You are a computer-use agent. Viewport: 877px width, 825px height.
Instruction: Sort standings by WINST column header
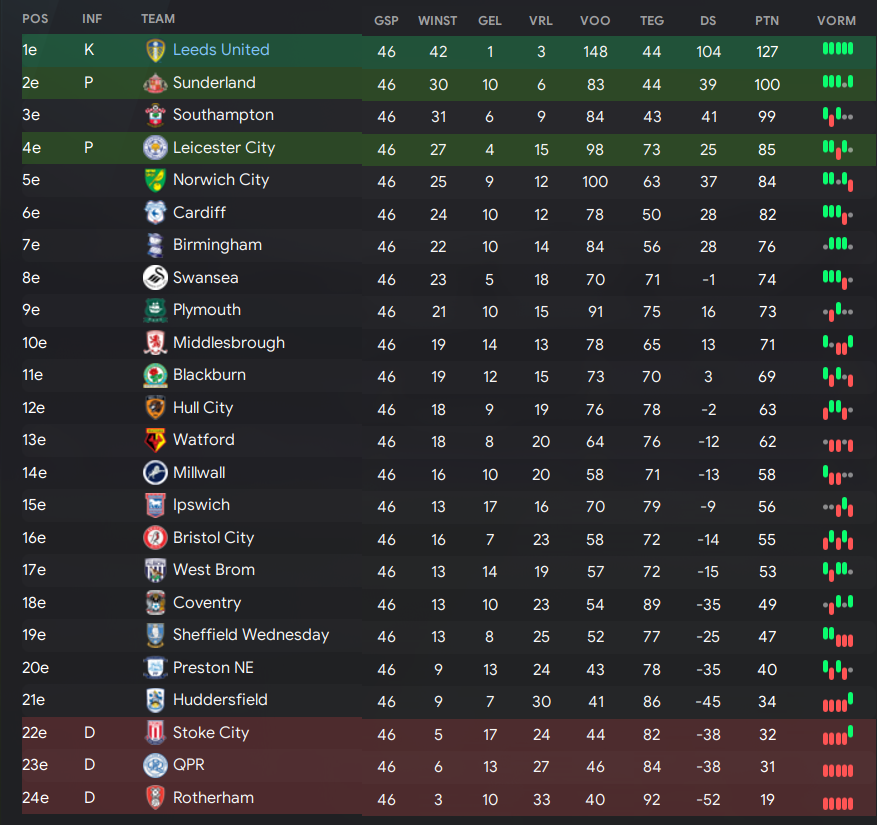click(437, 21)
